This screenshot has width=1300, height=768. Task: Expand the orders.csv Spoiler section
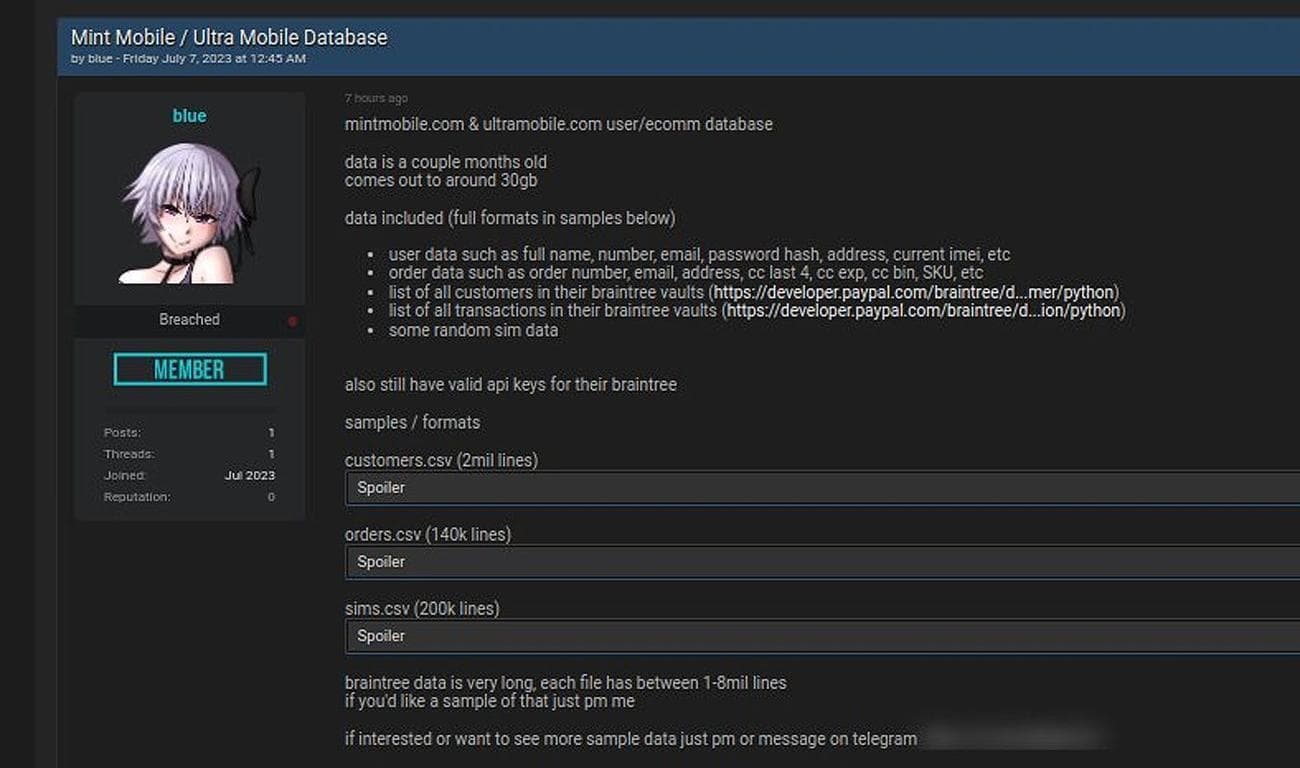(x=381, y=562)
